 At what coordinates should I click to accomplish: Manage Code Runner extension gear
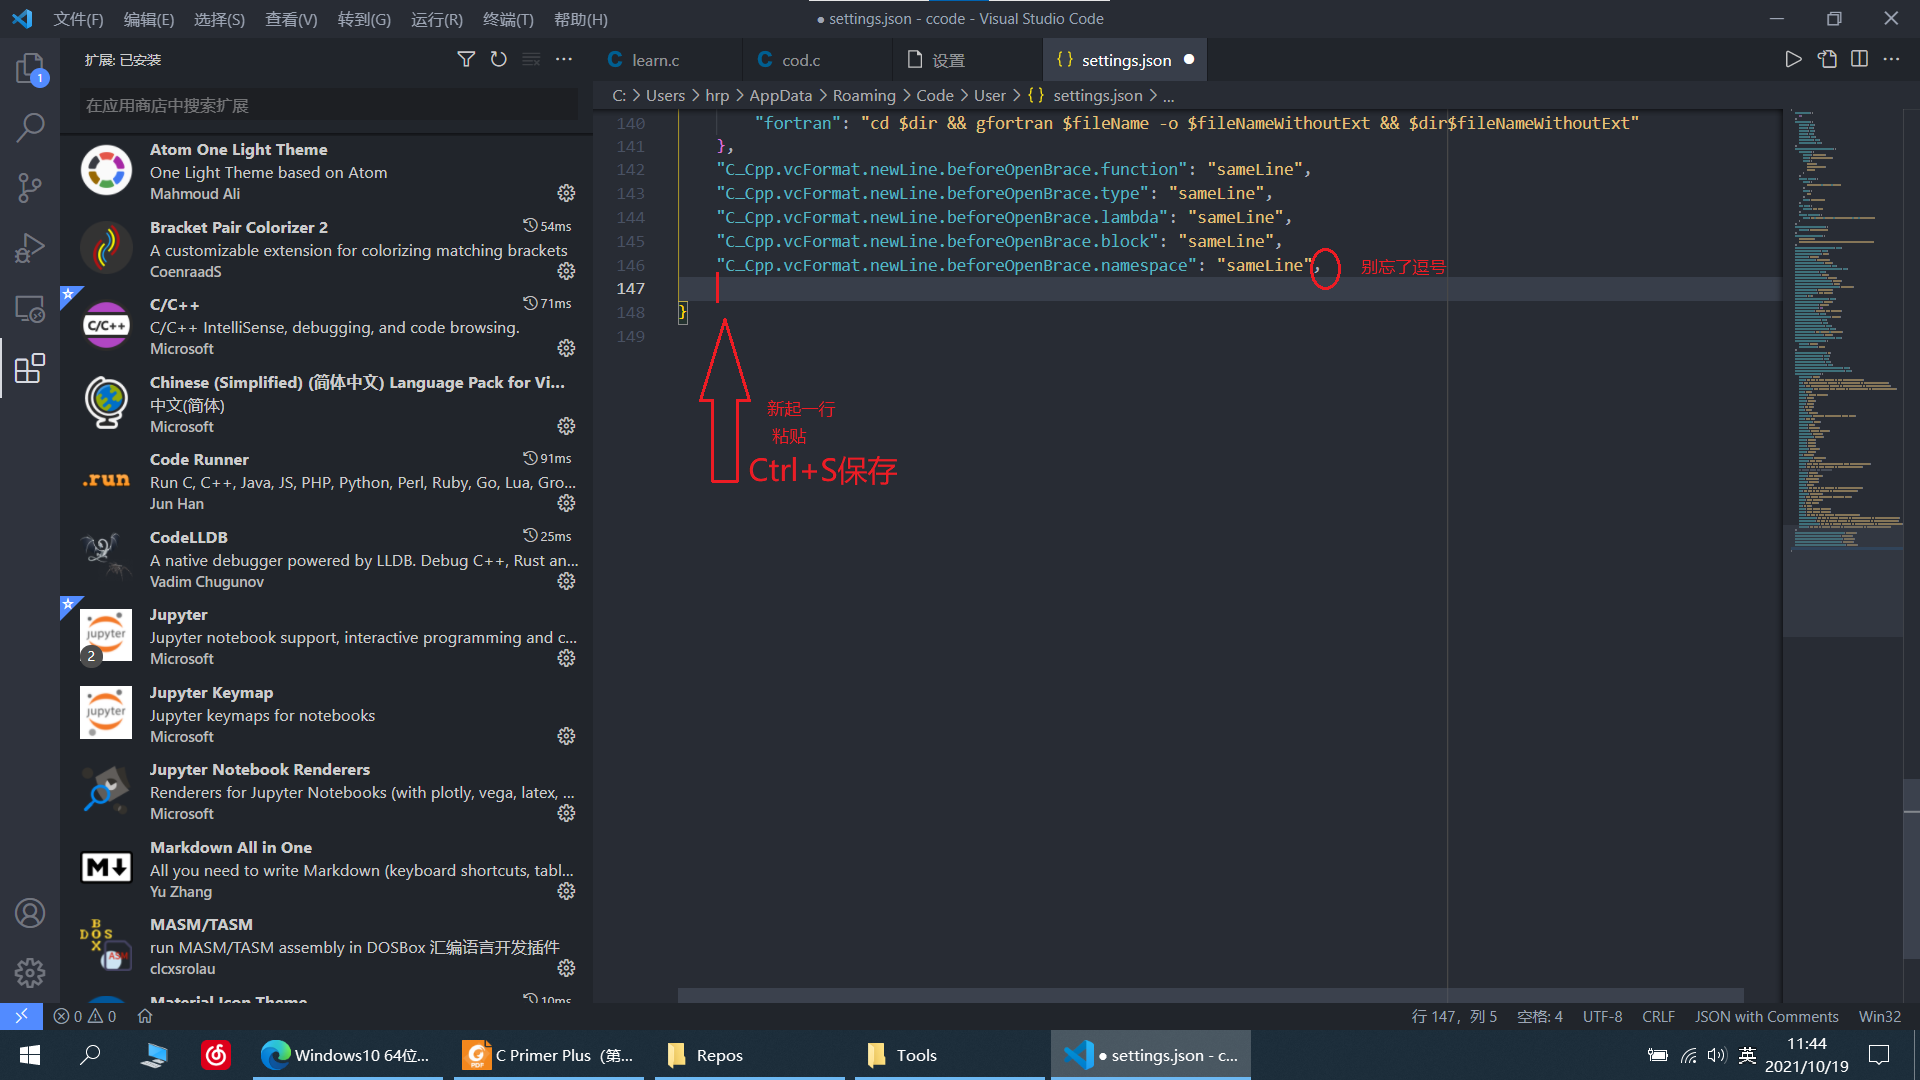566,503
